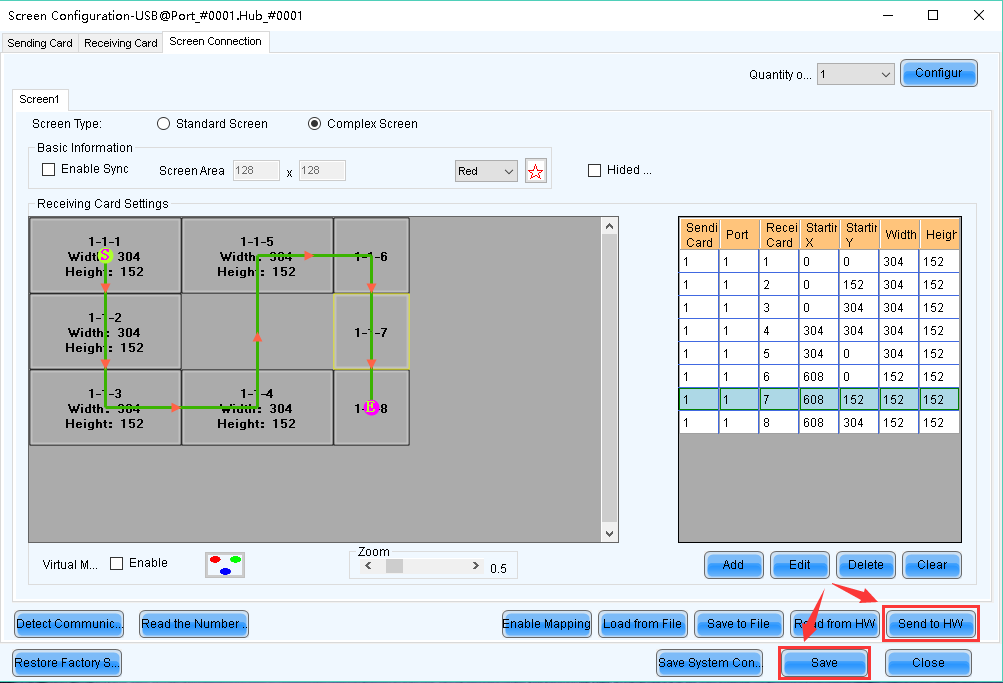Click the Screen Area width field

[x=256, y=171]
